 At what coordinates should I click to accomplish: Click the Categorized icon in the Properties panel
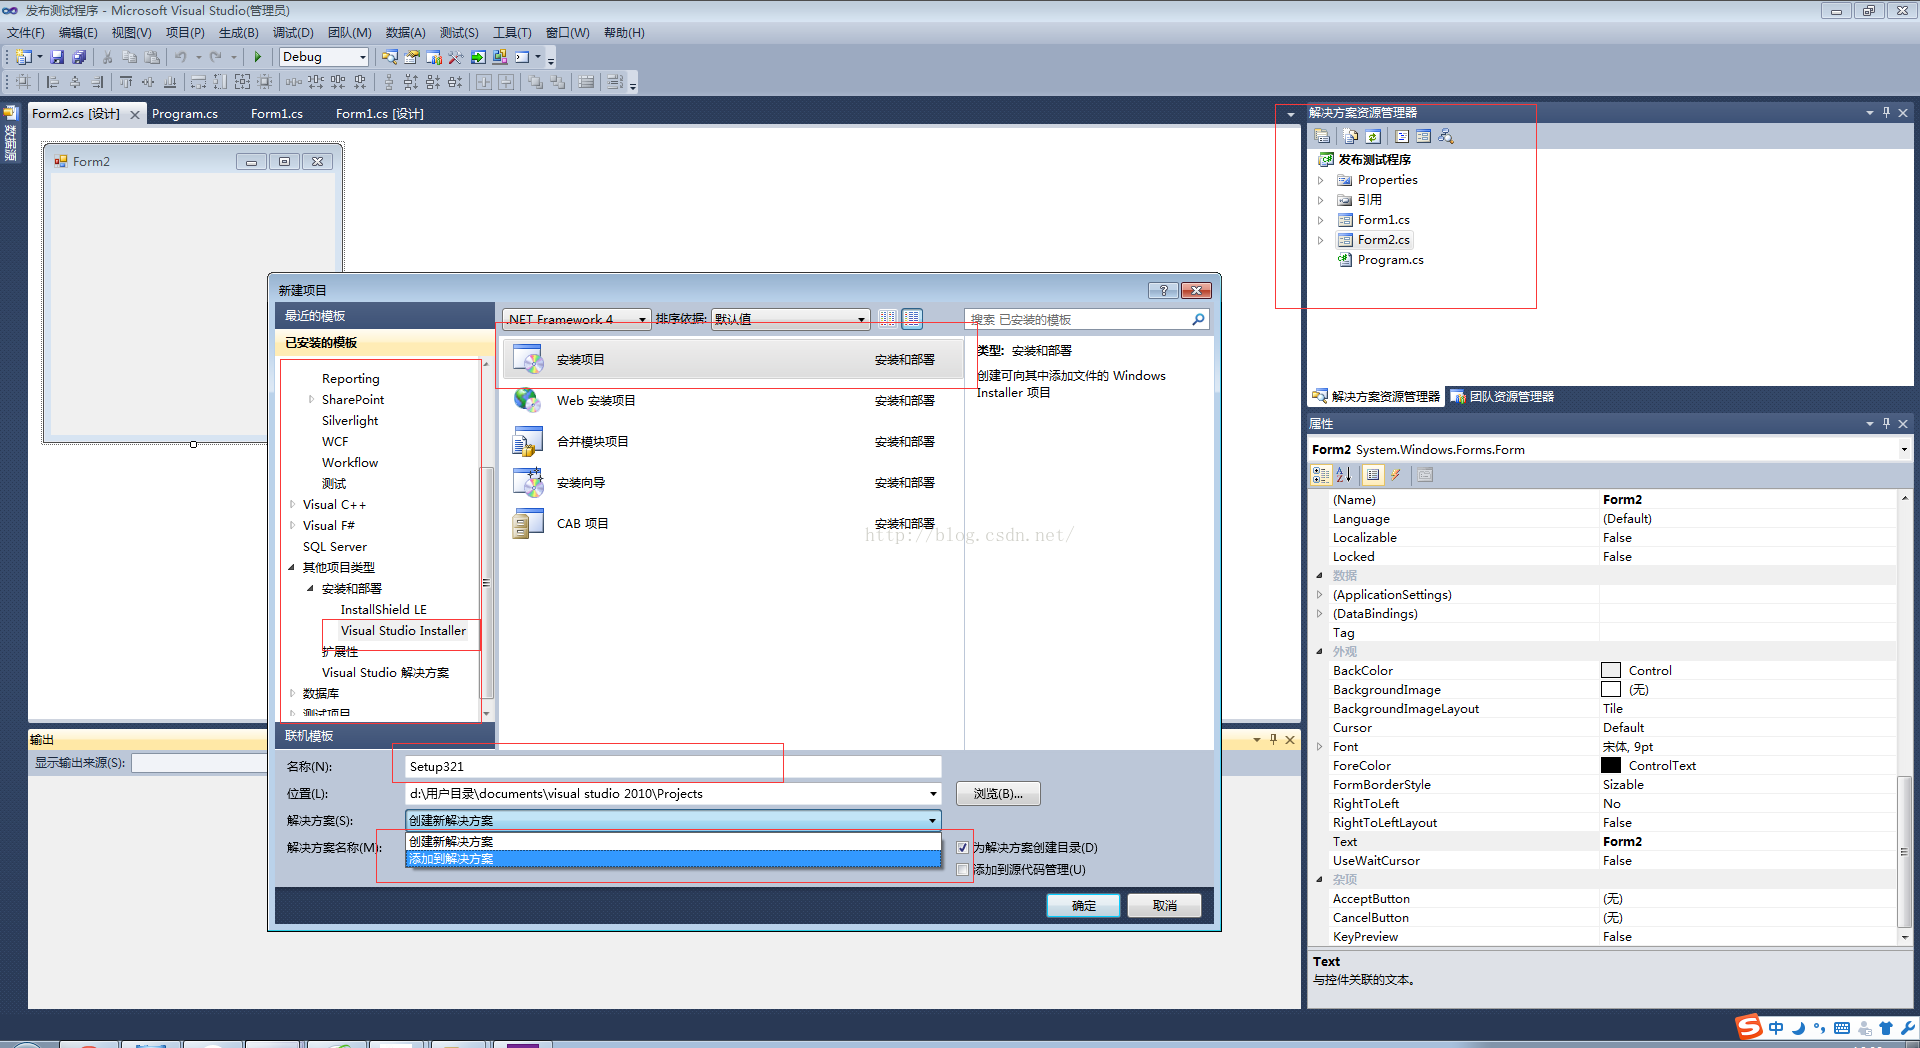coord(1322,475)
